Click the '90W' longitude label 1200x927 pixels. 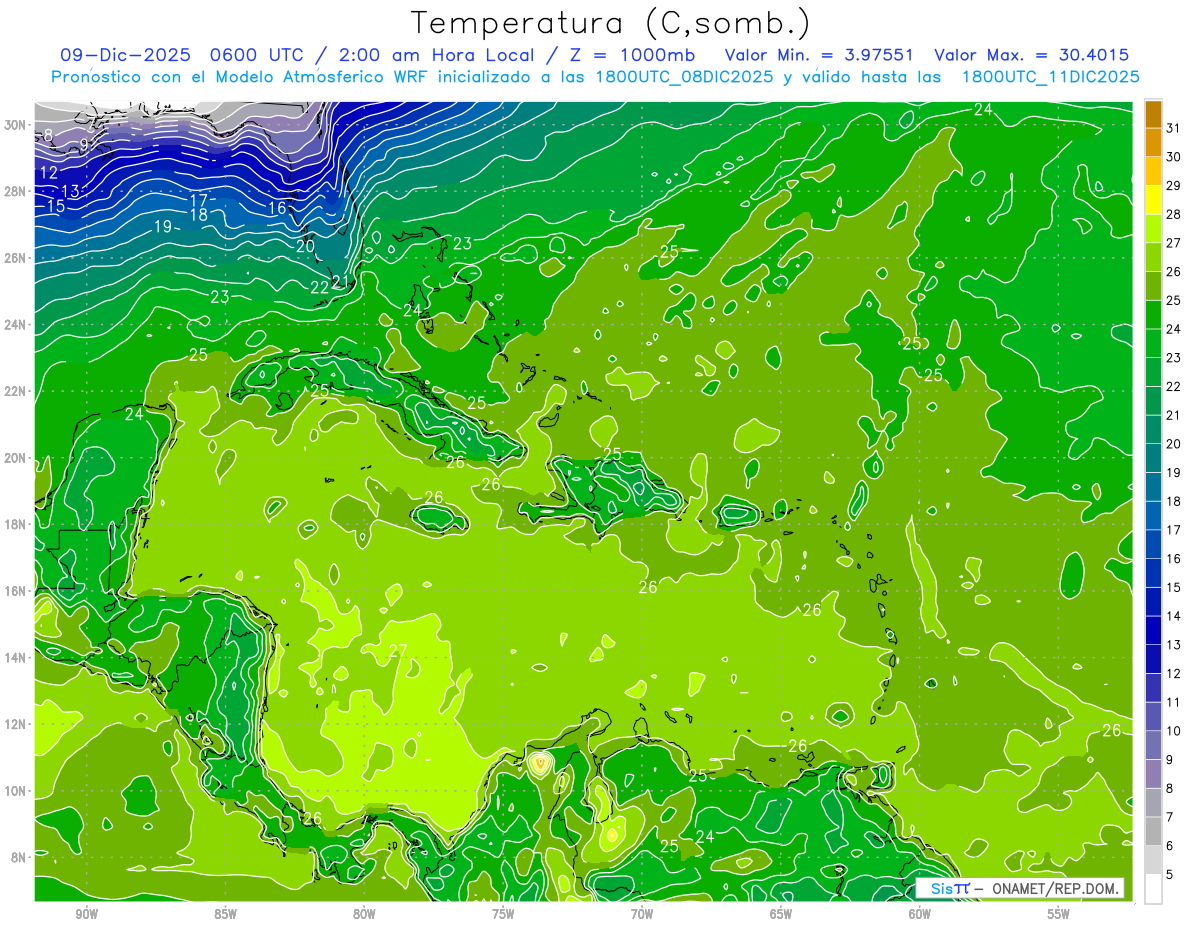[x=86, y=914]
